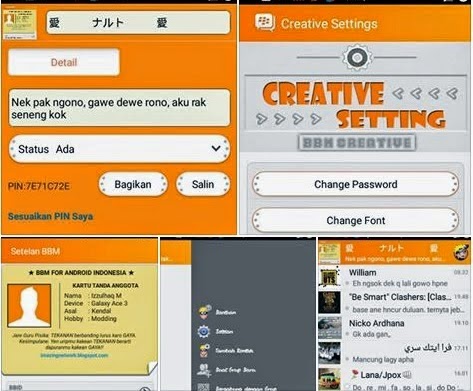Tap William's avatar picture
The width and height of the screenshot is (473, 391).
click(329, 277)
